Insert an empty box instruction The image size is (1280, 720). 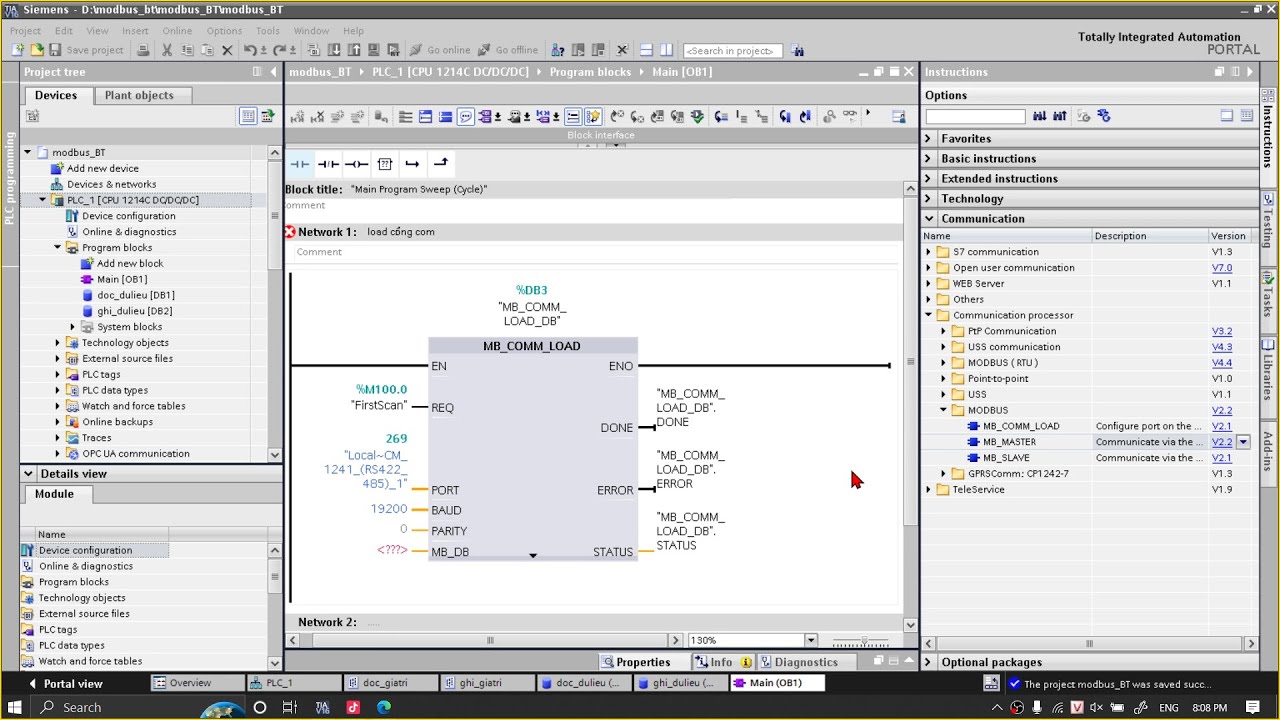[x=384, y=164]
